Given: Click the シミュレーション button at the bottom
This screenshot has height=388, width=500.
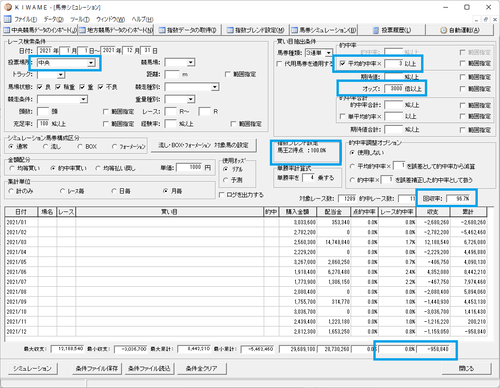Looking at the screenshot, I should [32, 368].
